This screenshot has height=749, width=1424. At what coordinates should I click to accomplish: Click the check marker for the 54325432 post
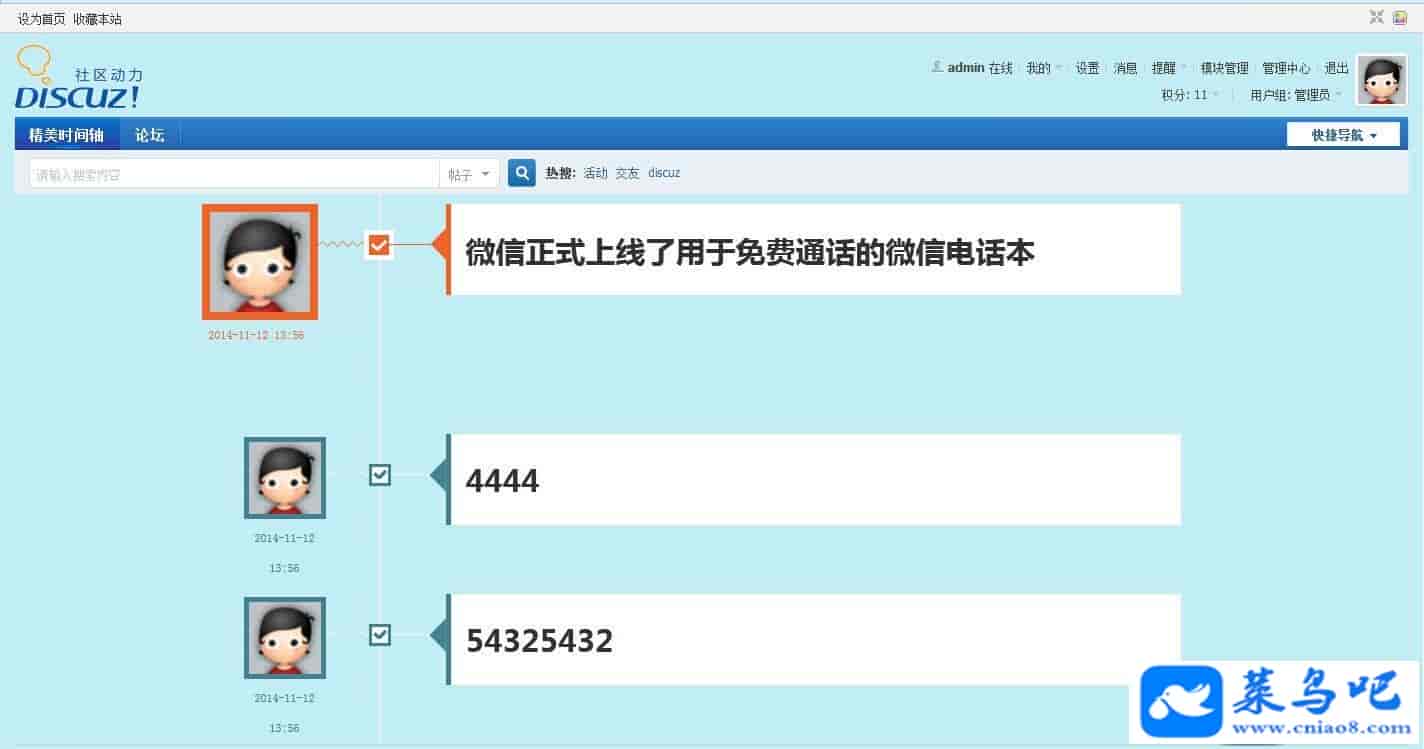pyautogui.click(x=380, y=635)
